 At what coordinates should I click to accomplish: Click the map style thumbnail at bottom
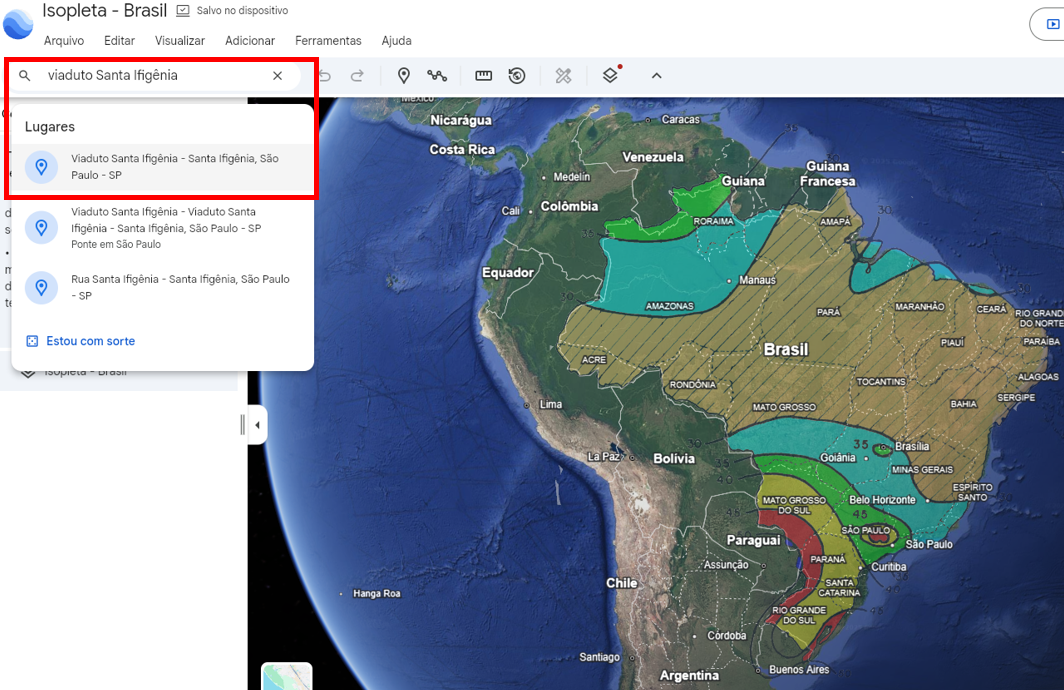(x=286, y=677)
